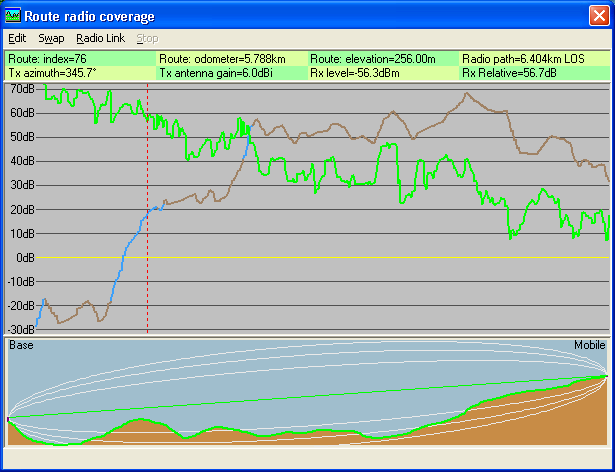Click the Mobile label in terrain profile
Image resolution: width=615 pixels, height=472 pixels.
[590, 345]
